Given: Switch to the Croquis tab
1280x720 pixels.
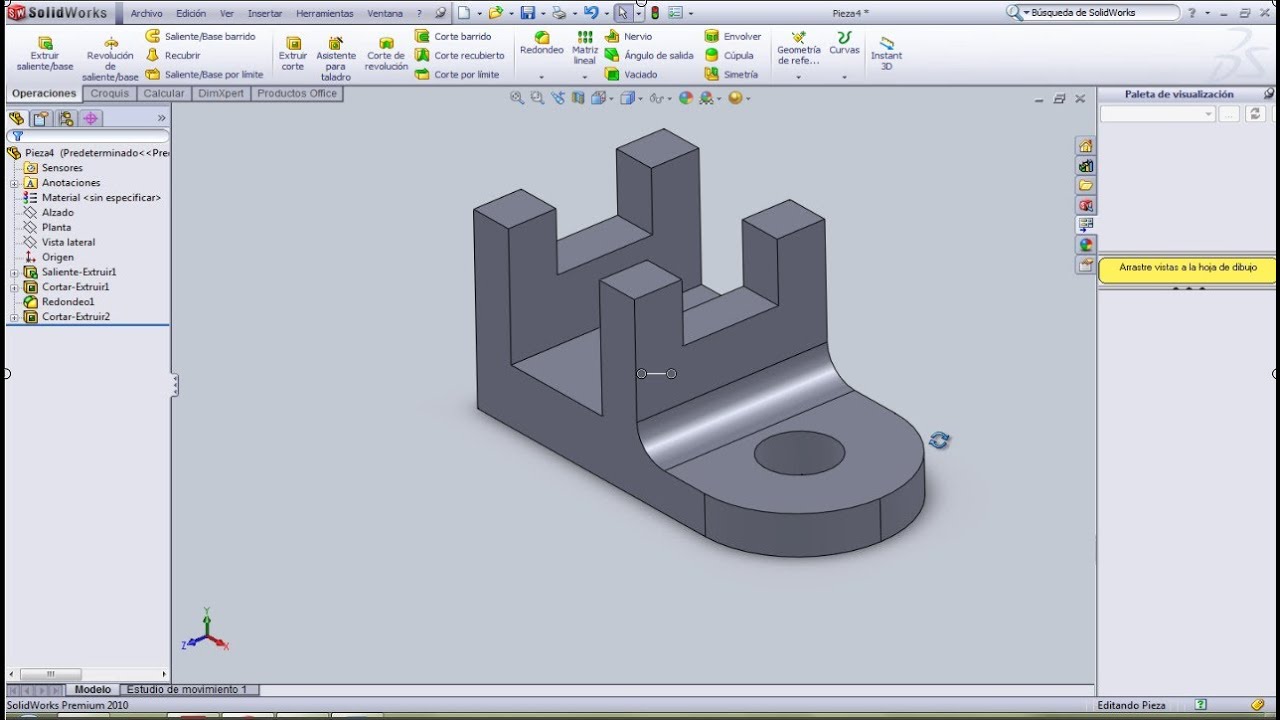Looking at the screenshot, I should [x=110, y=93].
